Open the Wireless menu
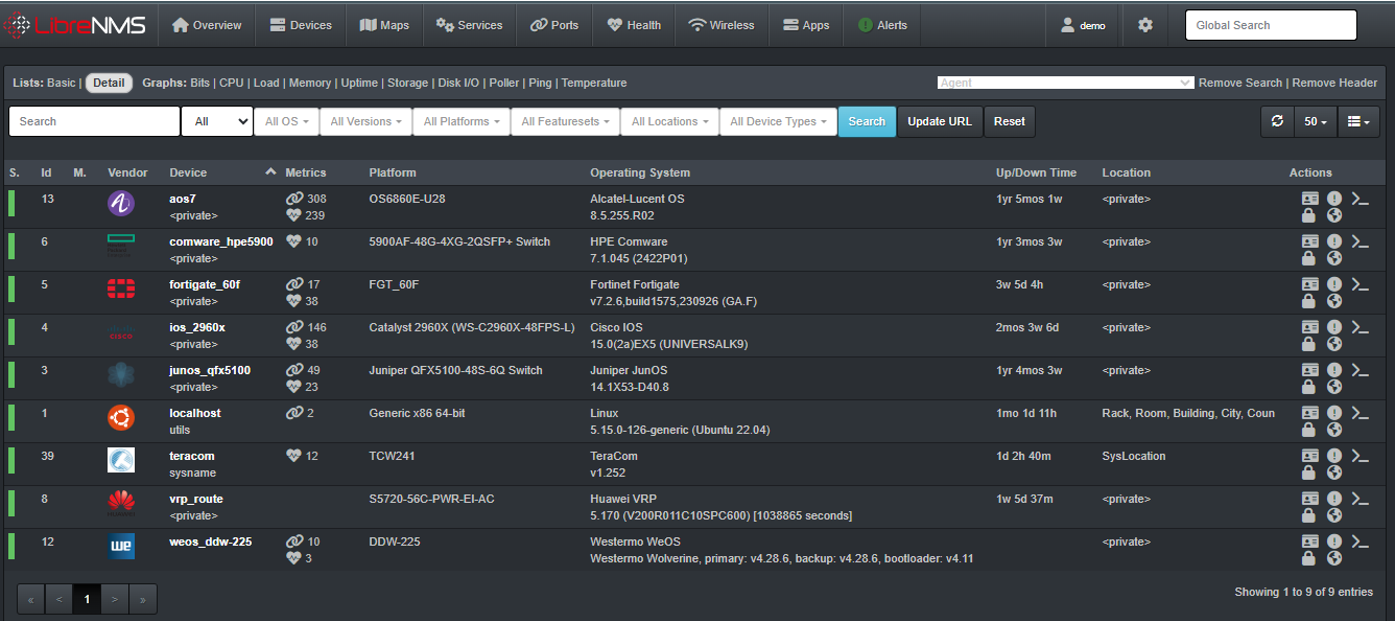The width and height of the screenshot is (1396, 621). point(721,25)
